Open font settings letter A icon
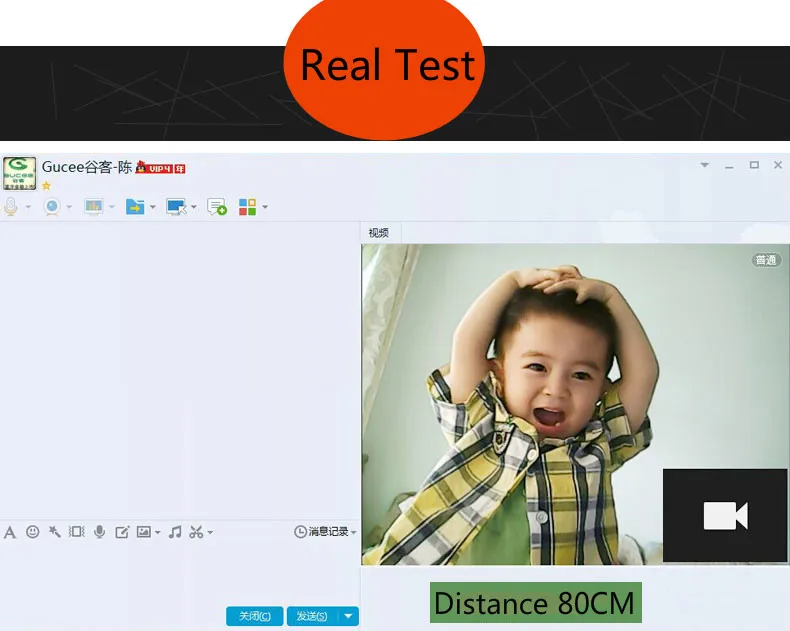Viewport: 790px width, 631px height. [10, 532]
